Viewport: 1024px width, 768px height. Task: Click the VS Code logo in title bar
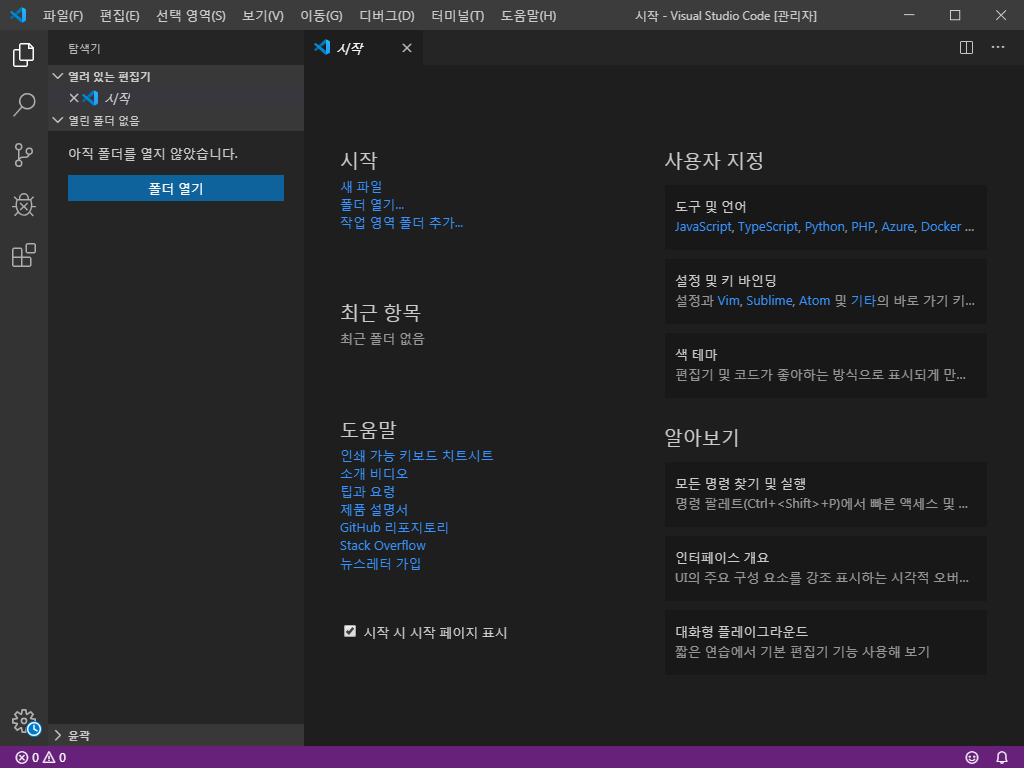point(18,15)
